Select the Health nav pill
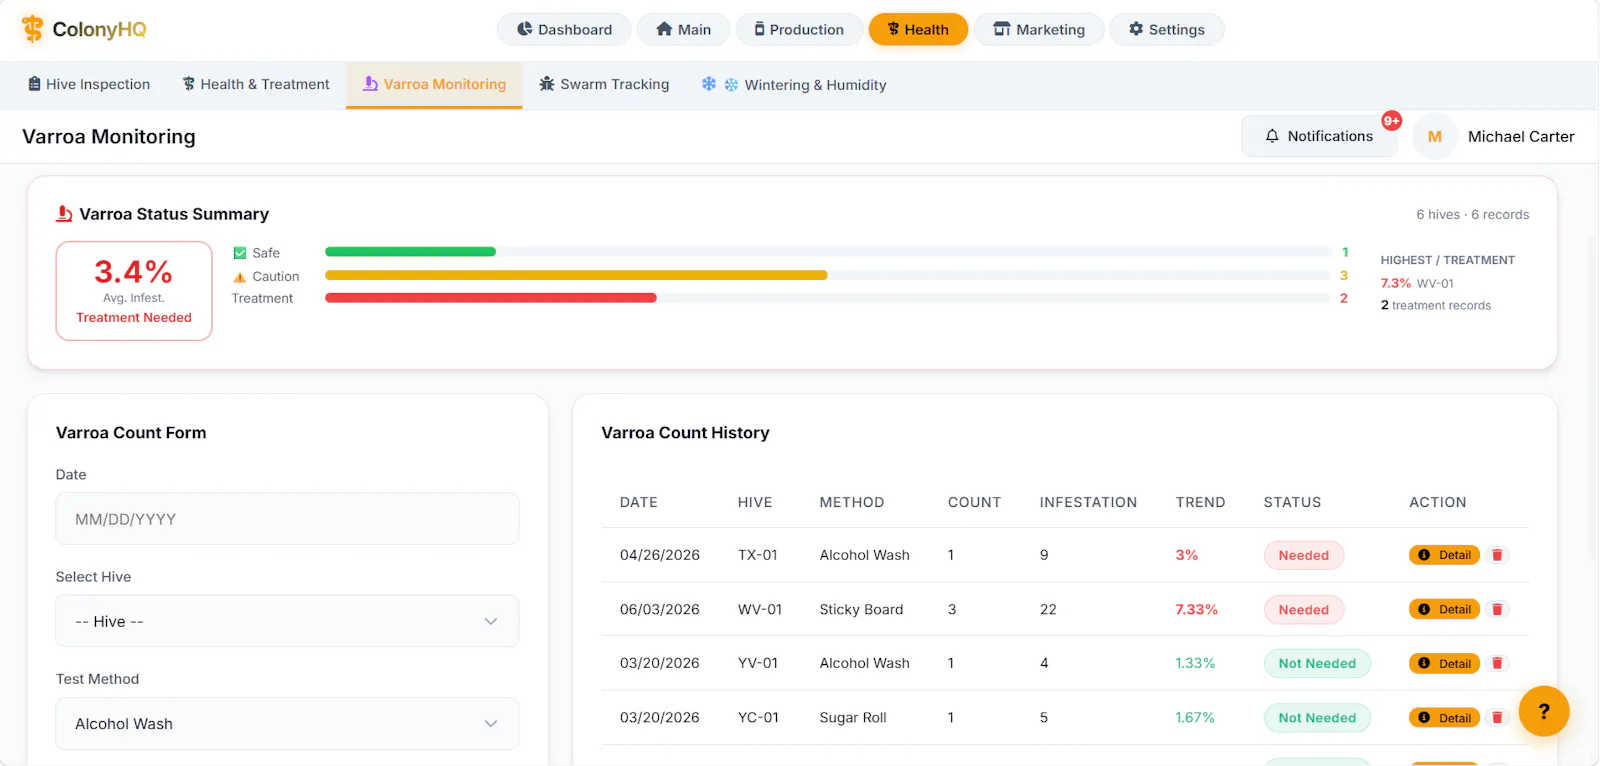Image resolution: width=1600 pixels, height=766 pixels. coord(918,29)
